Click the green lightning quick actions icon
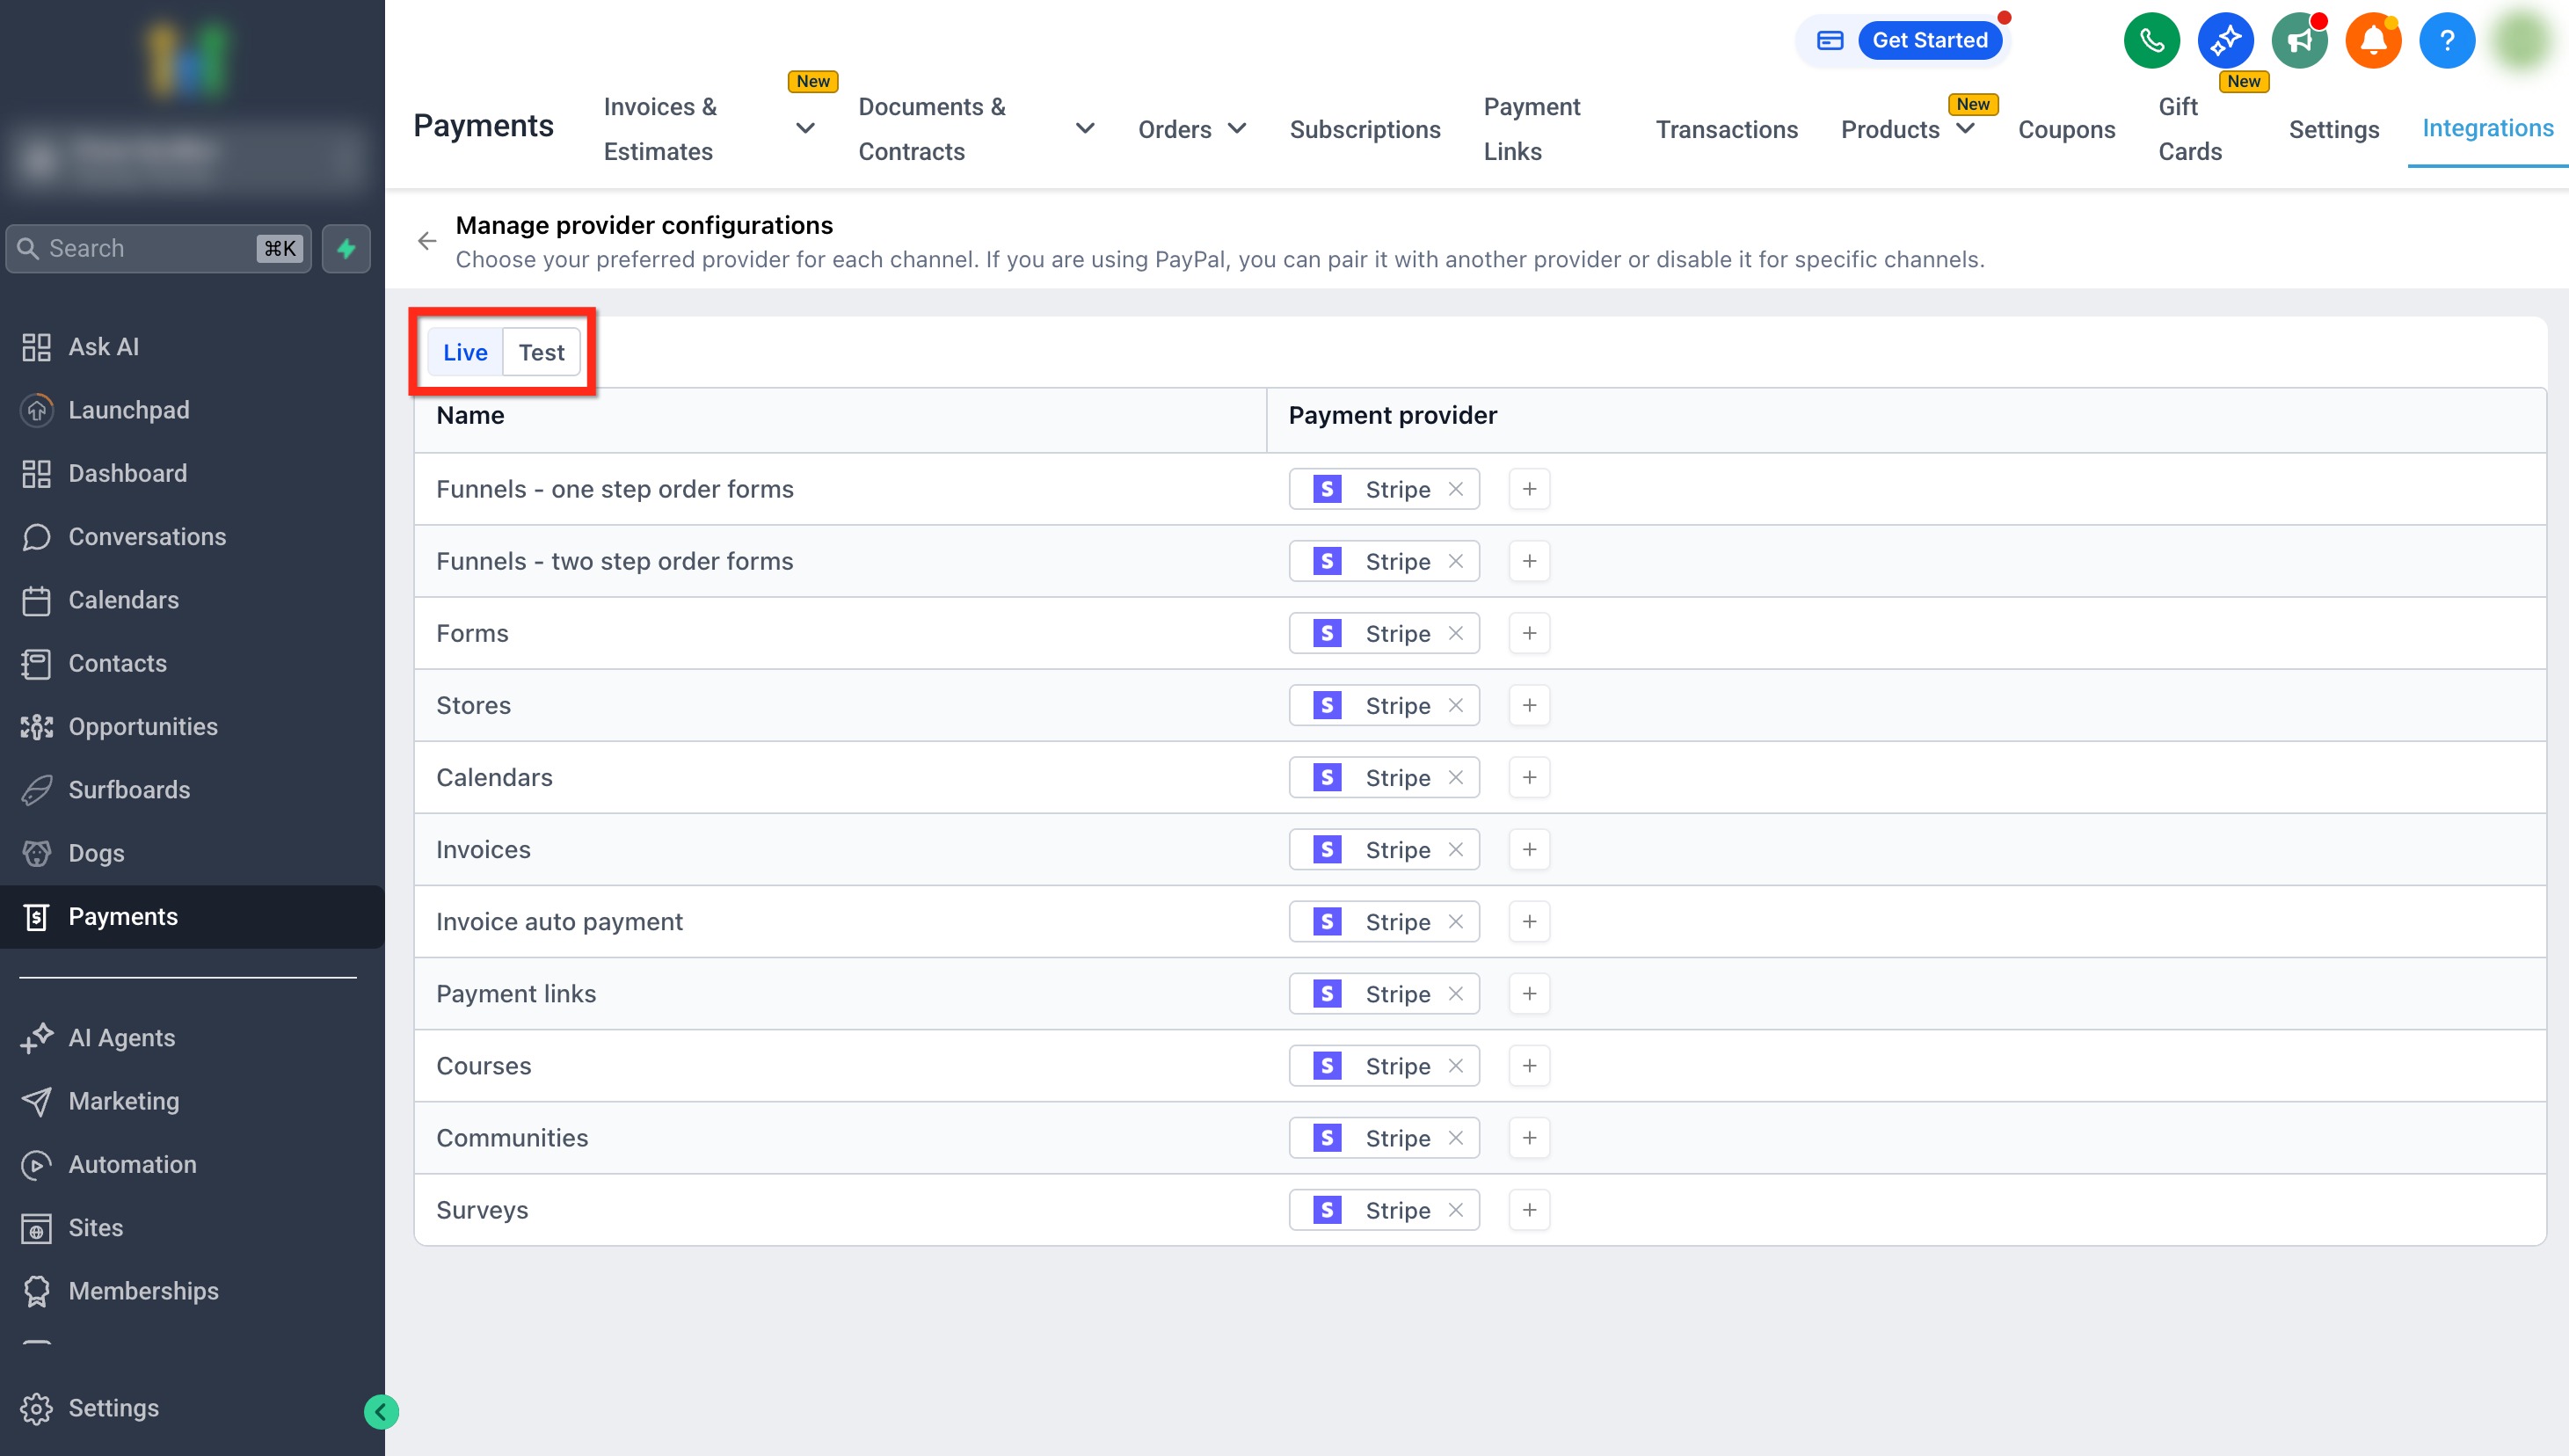The image size is (2569, 1456). pos(346,248)
